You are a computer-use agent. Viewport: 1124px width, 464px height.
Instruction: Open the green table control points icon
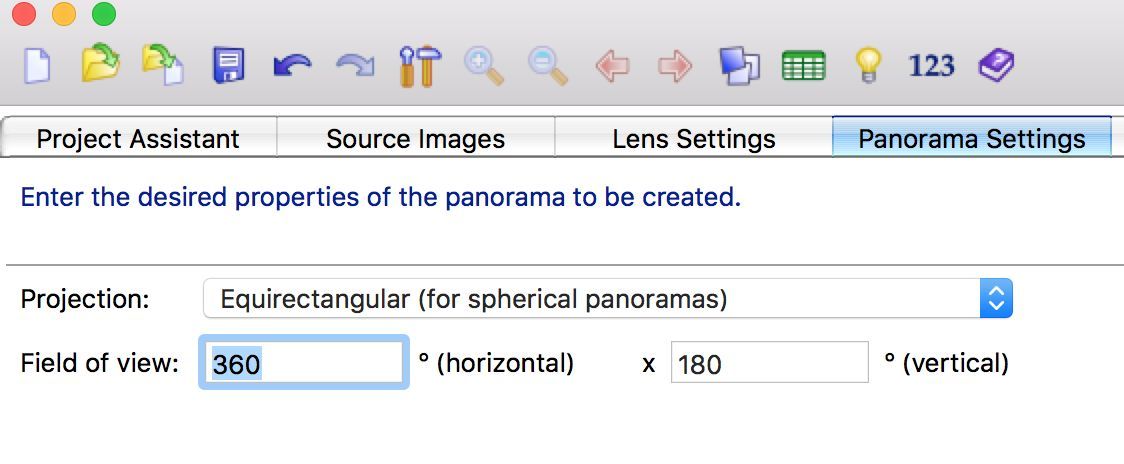[804, 66]
